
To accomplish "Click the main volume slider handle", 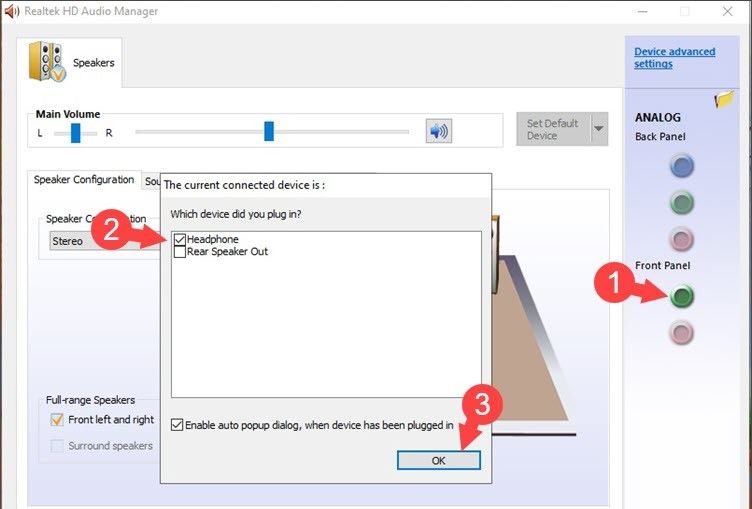I will (269, 131).
